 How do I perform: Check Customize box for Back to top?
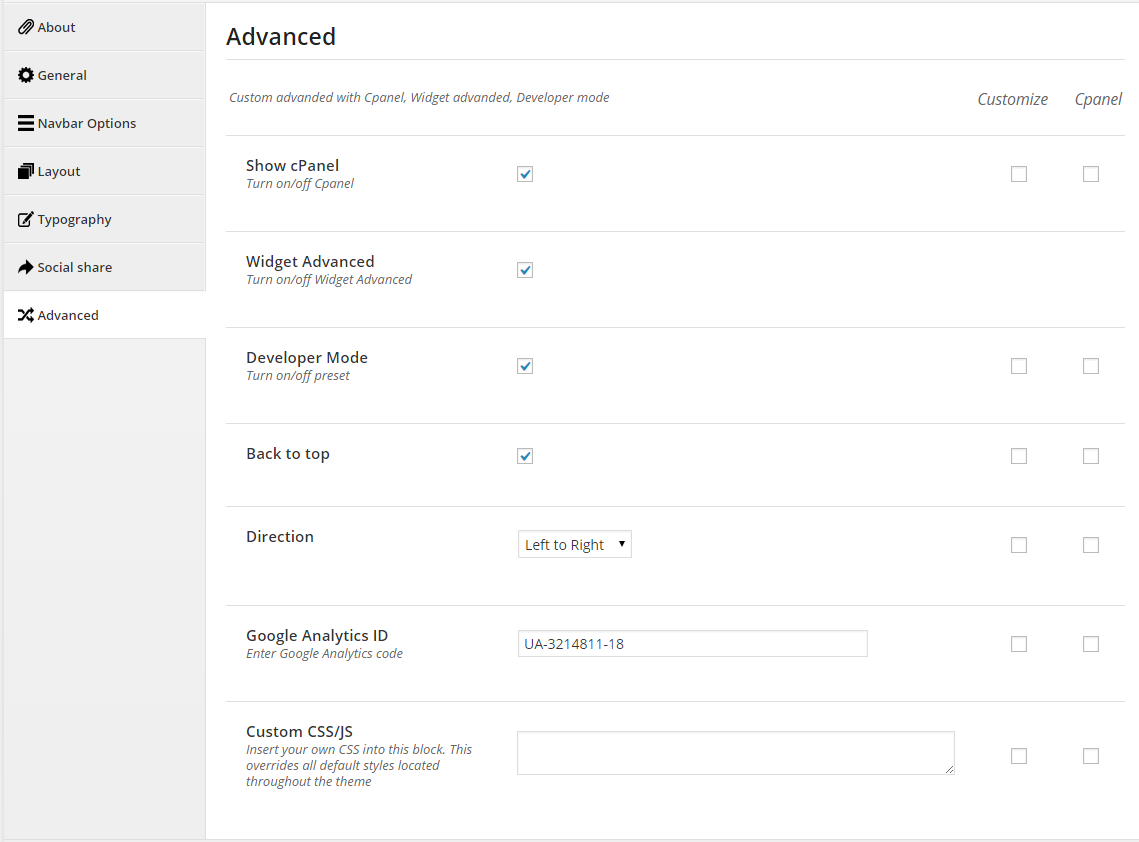point(1018,456)
